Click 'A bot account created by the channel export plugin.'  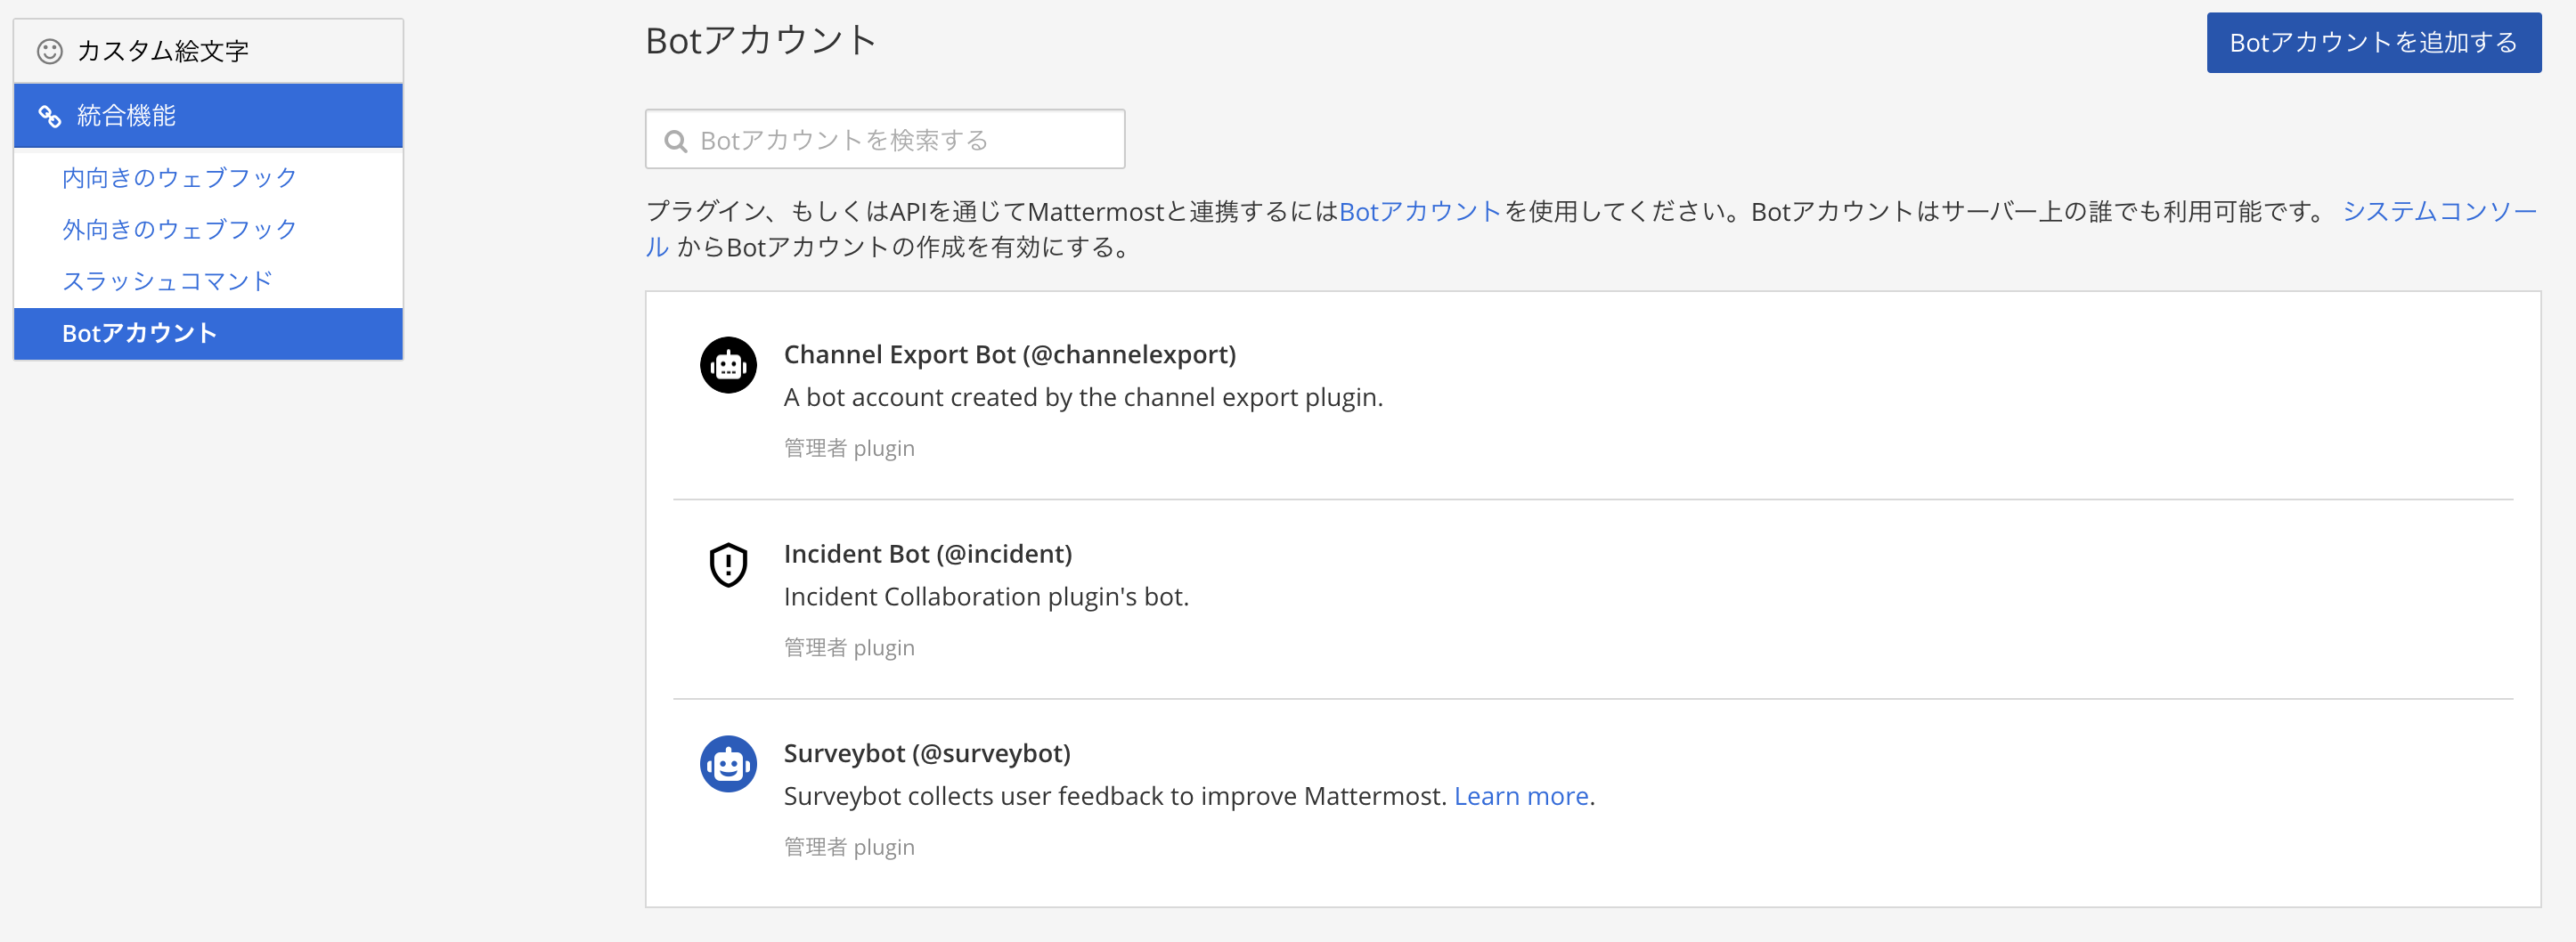1083,397
